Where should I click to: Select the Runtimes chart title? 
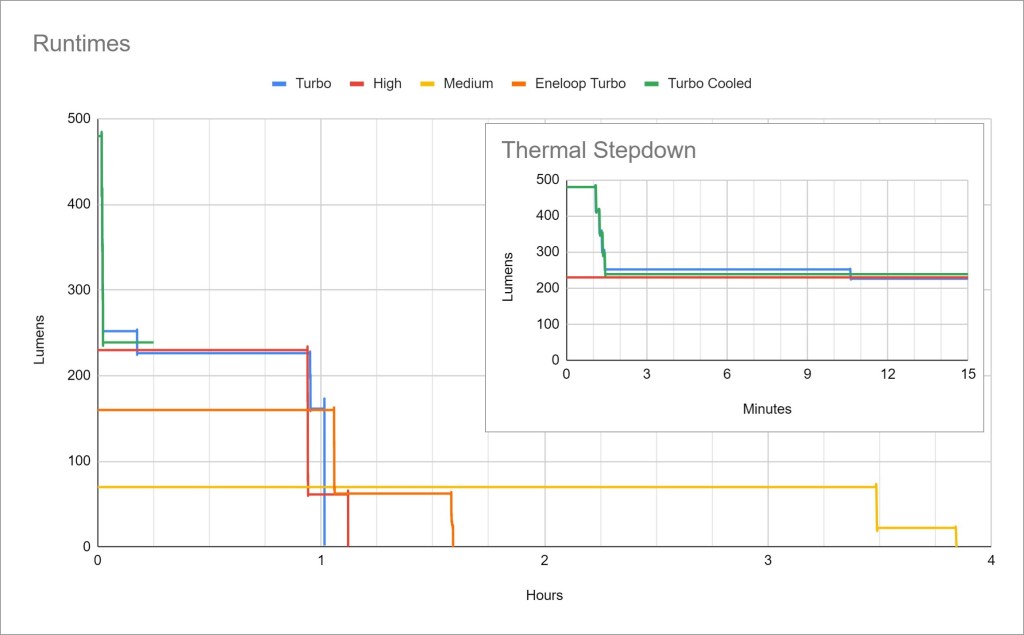click(82, 44)
